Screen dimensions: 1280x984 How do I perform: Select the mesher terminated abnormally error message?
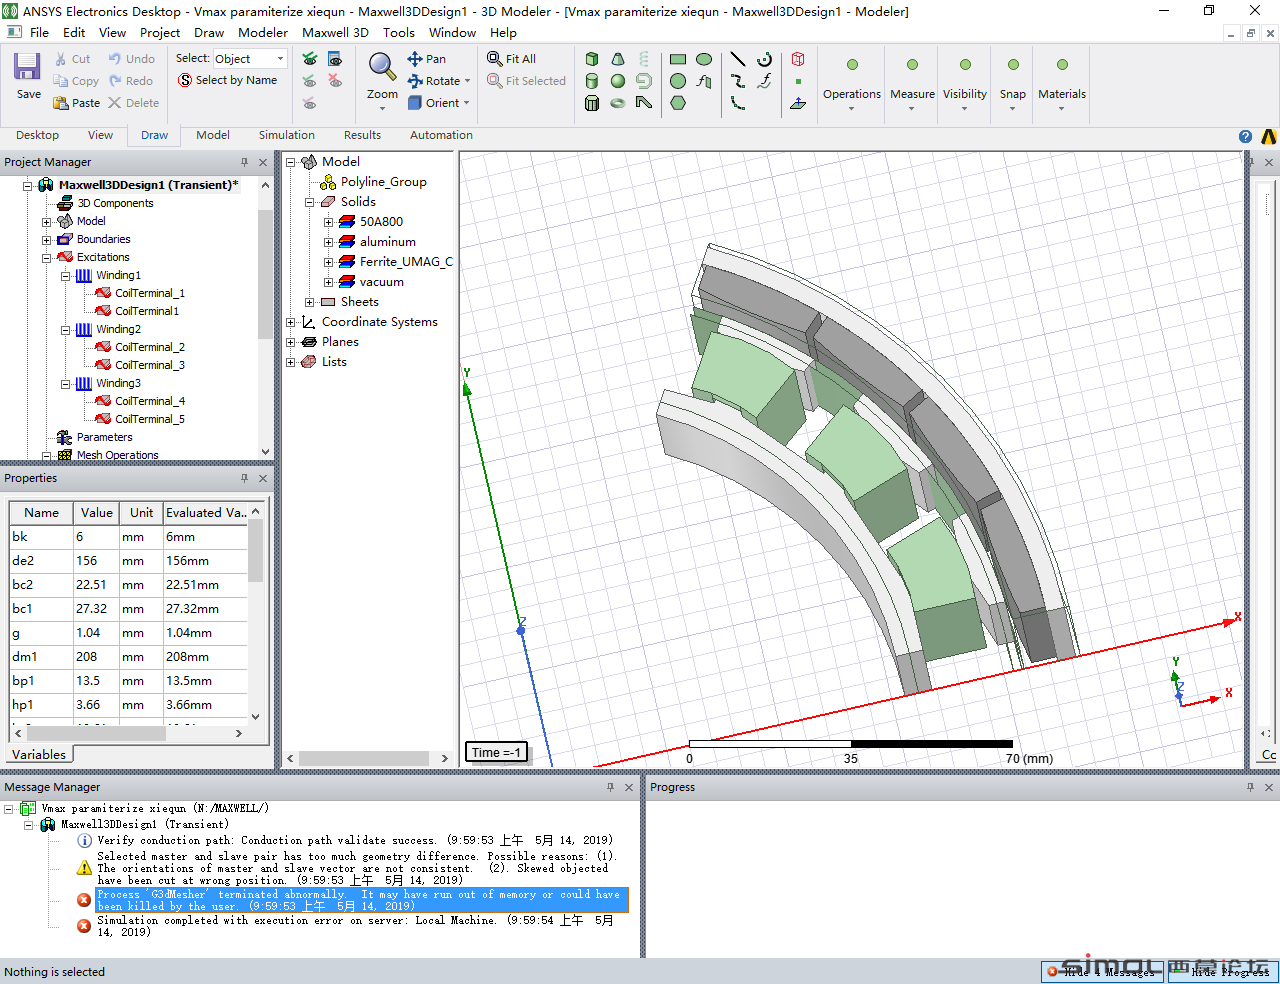pos(362,900)
